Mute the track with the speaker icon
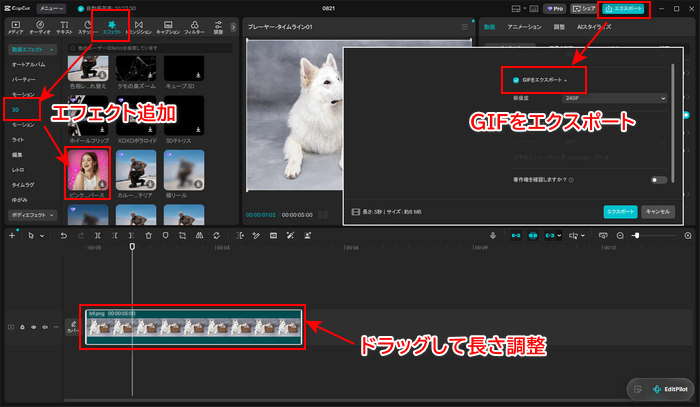 click(x=45, y=327)
